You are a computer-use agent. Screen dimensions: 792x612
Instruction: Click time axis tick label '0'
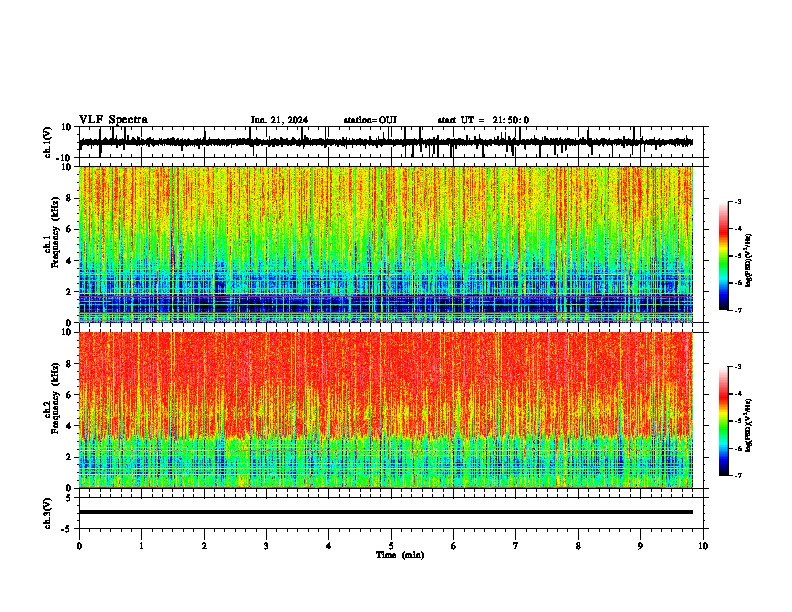79,546
